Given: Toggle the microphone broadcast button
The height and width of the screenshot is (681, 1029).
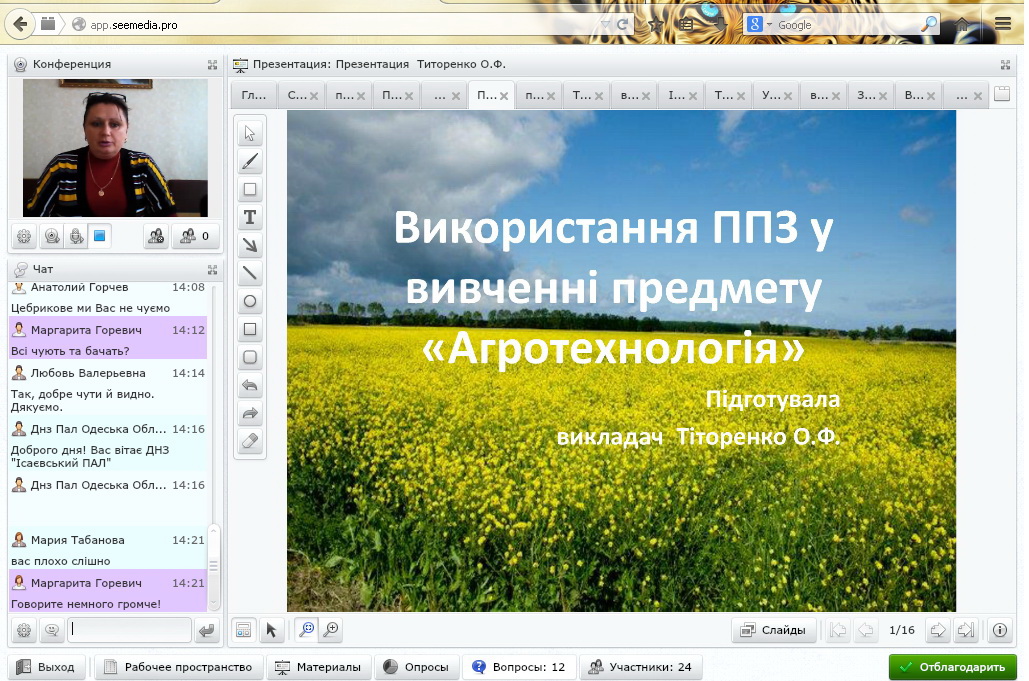Looking at the screenshot, I should coord(76,237).
